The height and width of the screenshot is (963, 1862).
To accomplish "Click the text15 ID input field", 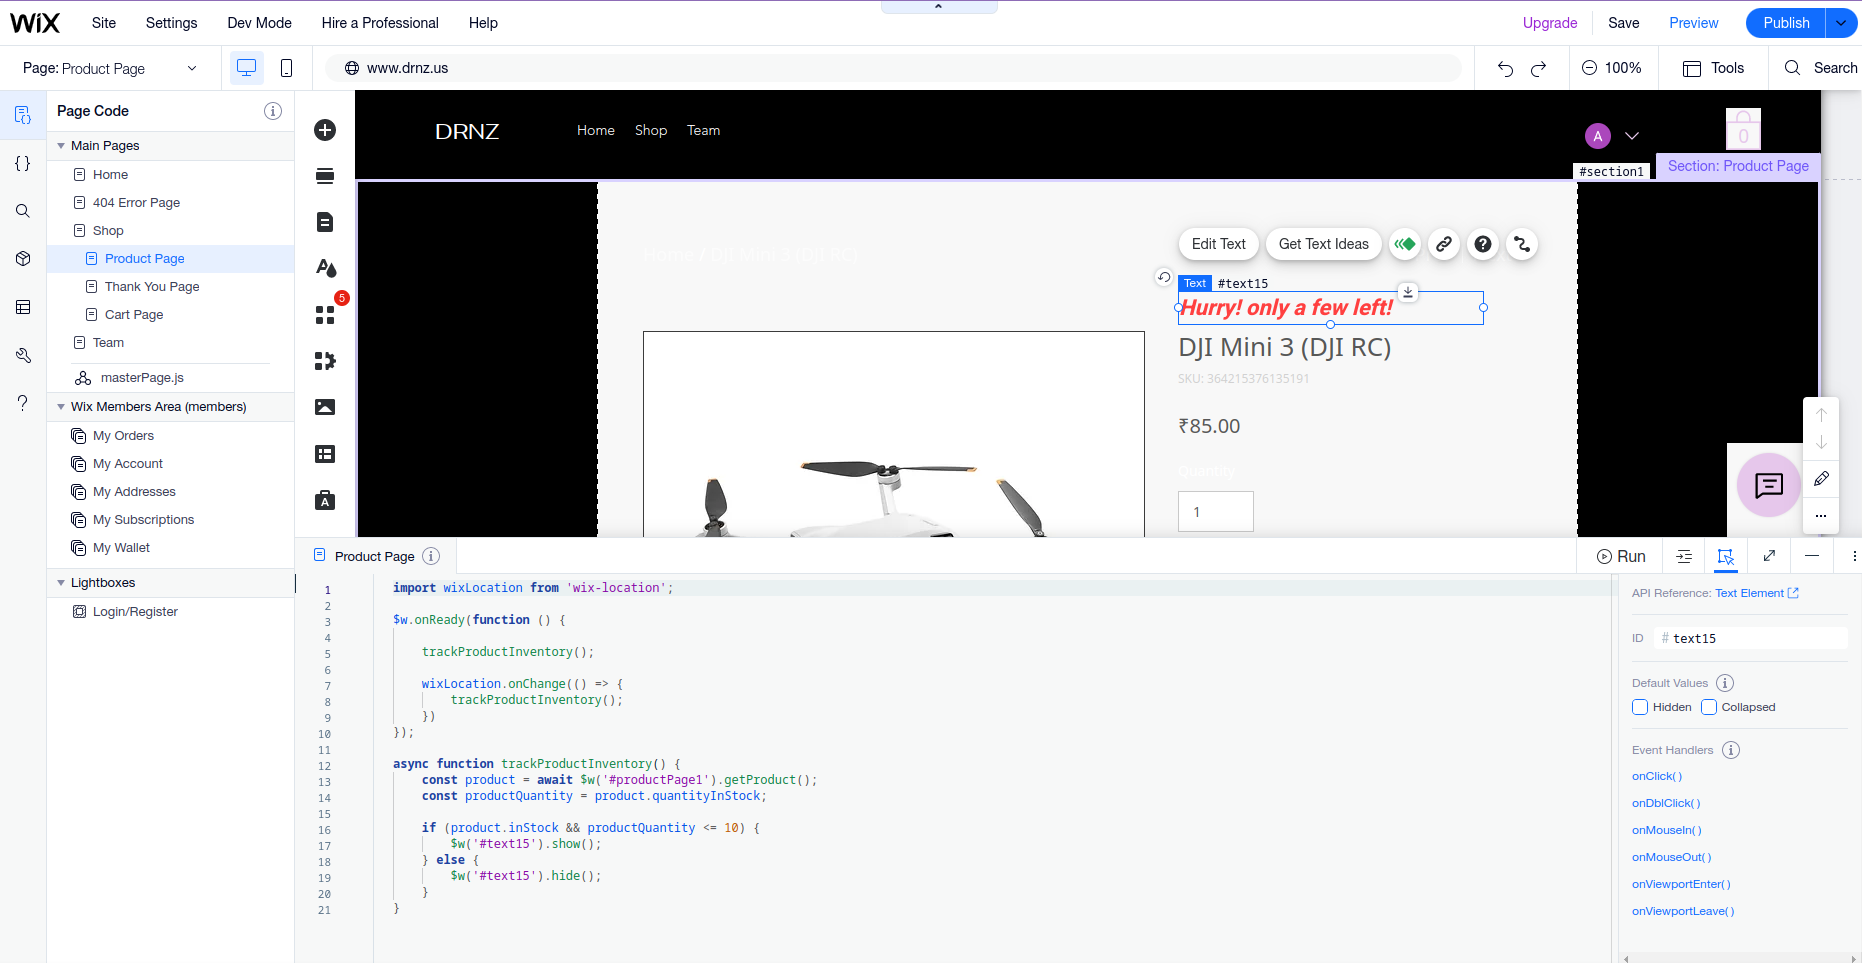I will 1751,638.
